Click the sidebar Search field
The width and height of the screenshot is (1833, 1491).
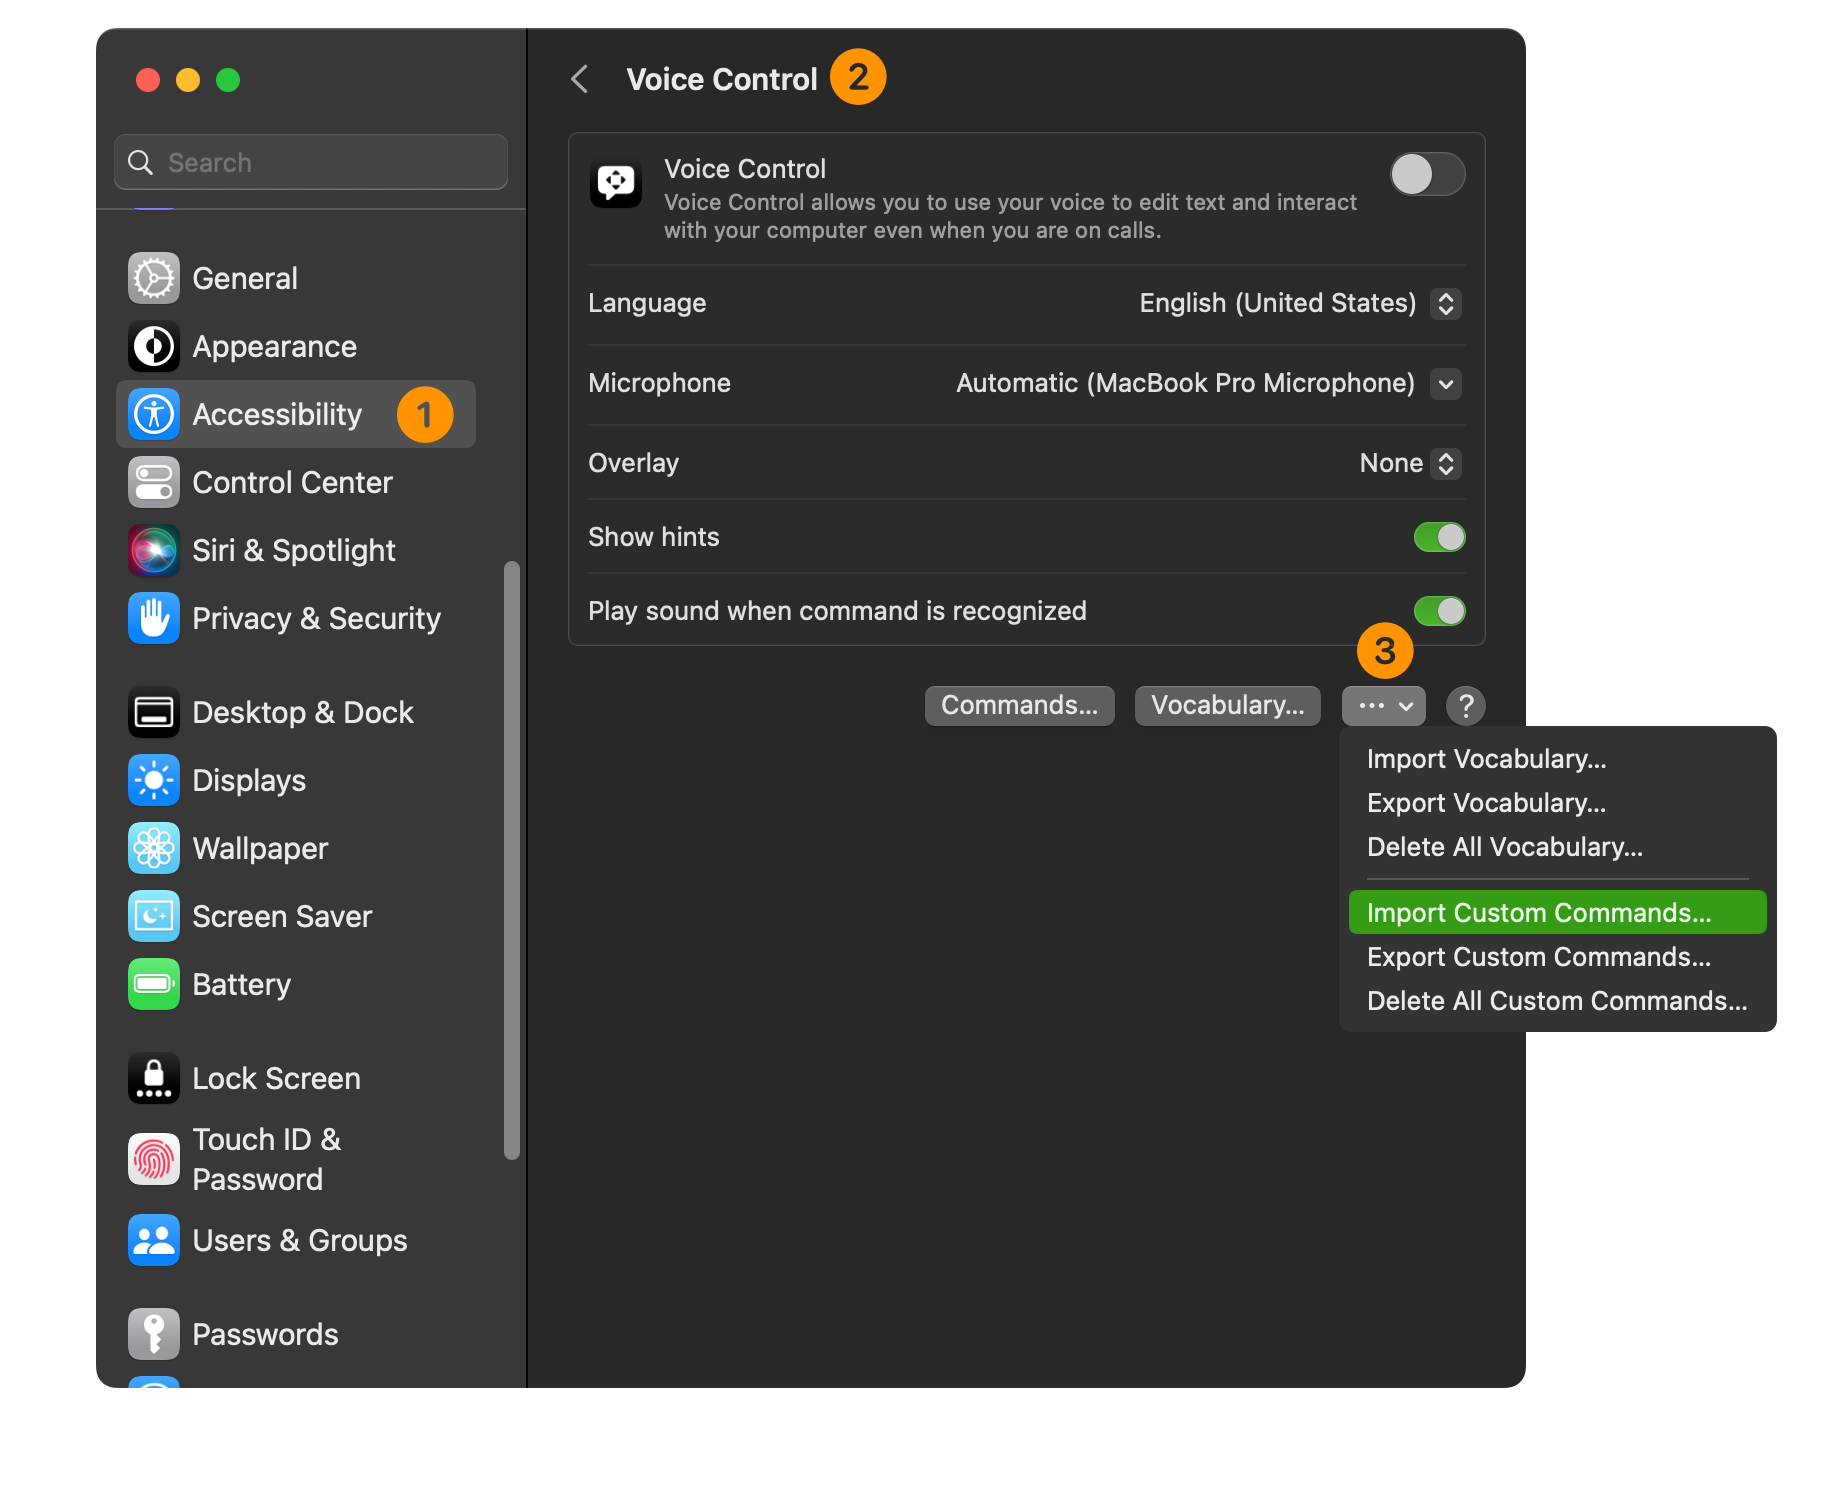click(x=311, y=163)
